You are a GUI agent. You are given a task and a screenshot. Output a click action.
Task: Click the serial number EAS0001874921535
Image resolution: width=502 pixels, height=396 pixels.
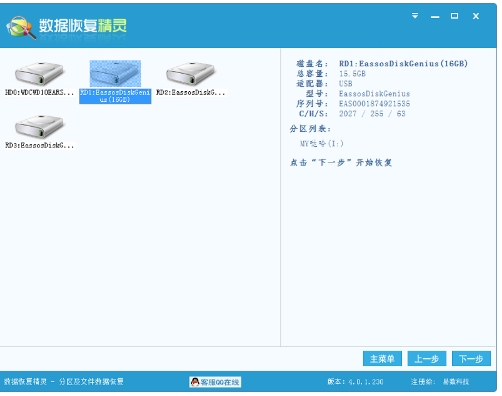374,104
